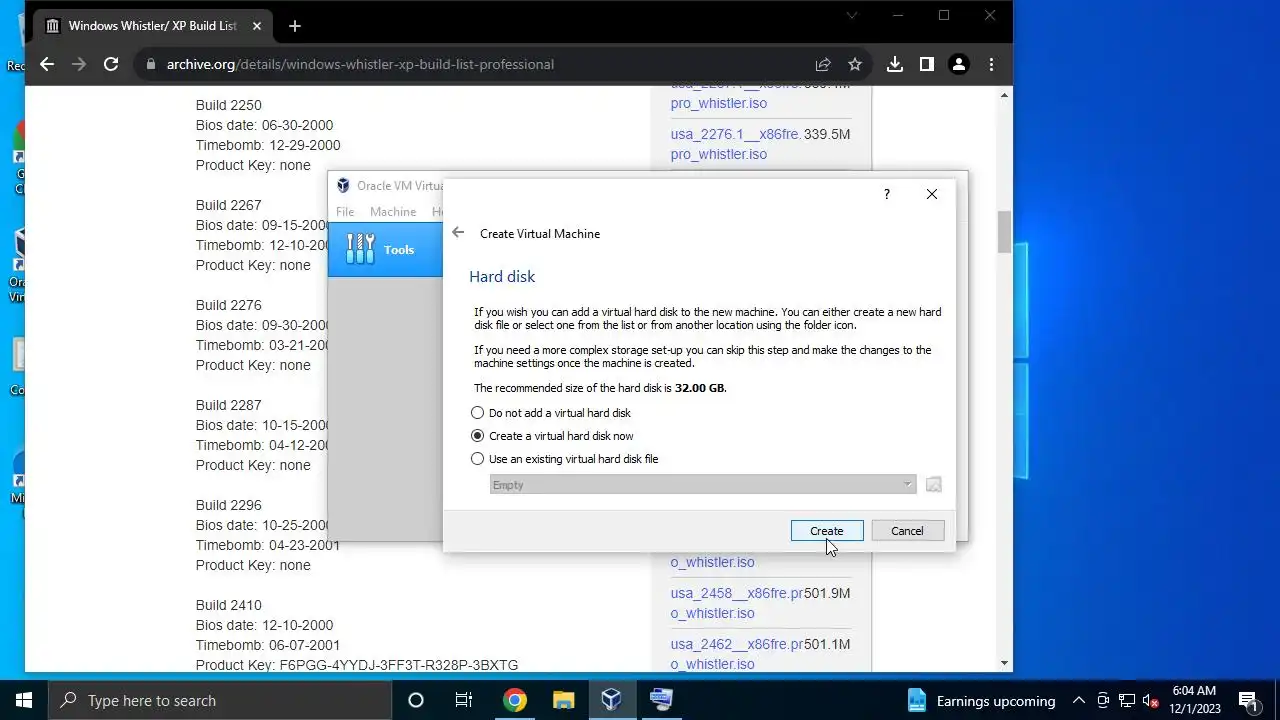This screenshot has height=720, width=1280.
Task: Open the Machine menu in VirtualBox Manager
Action: point(393,212)
